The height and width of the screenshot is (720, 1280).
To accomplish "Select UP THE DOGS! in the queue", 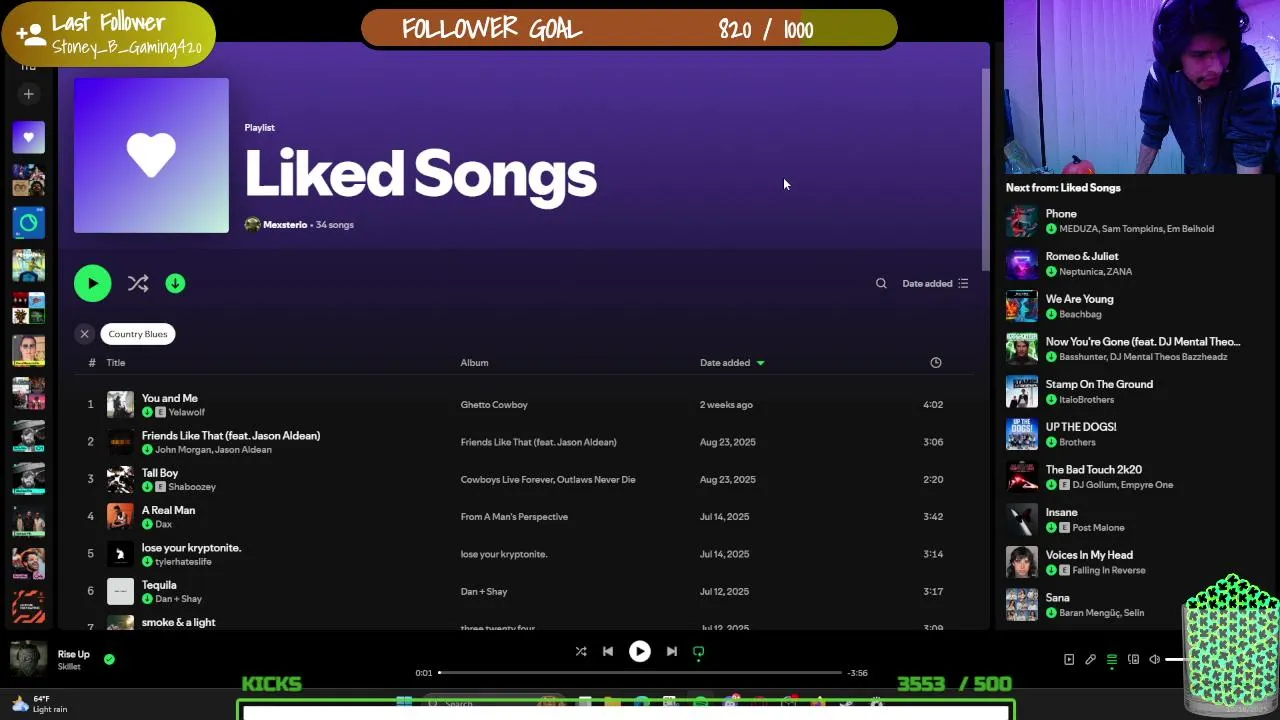I will click(1081, 427).
